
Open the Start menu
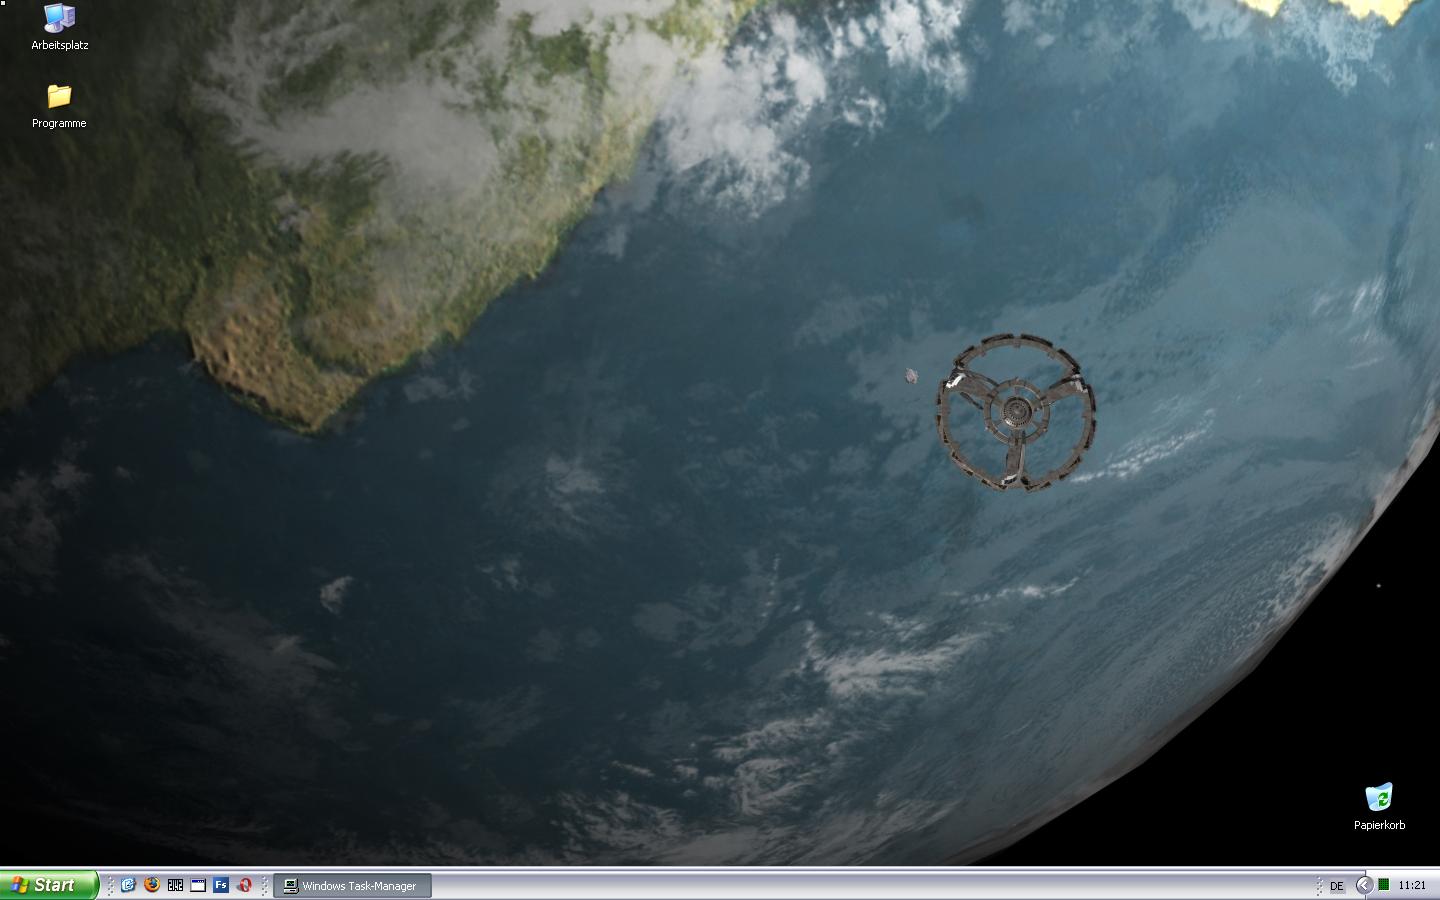(49, 885)
